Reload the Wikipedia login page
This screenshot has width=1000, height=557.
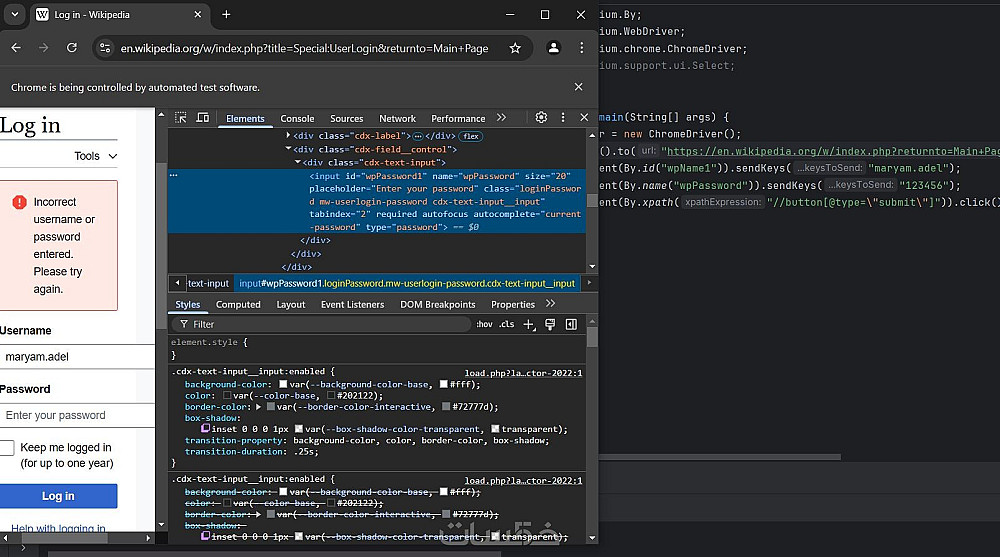pyautogui.click(x=72, y=48)
